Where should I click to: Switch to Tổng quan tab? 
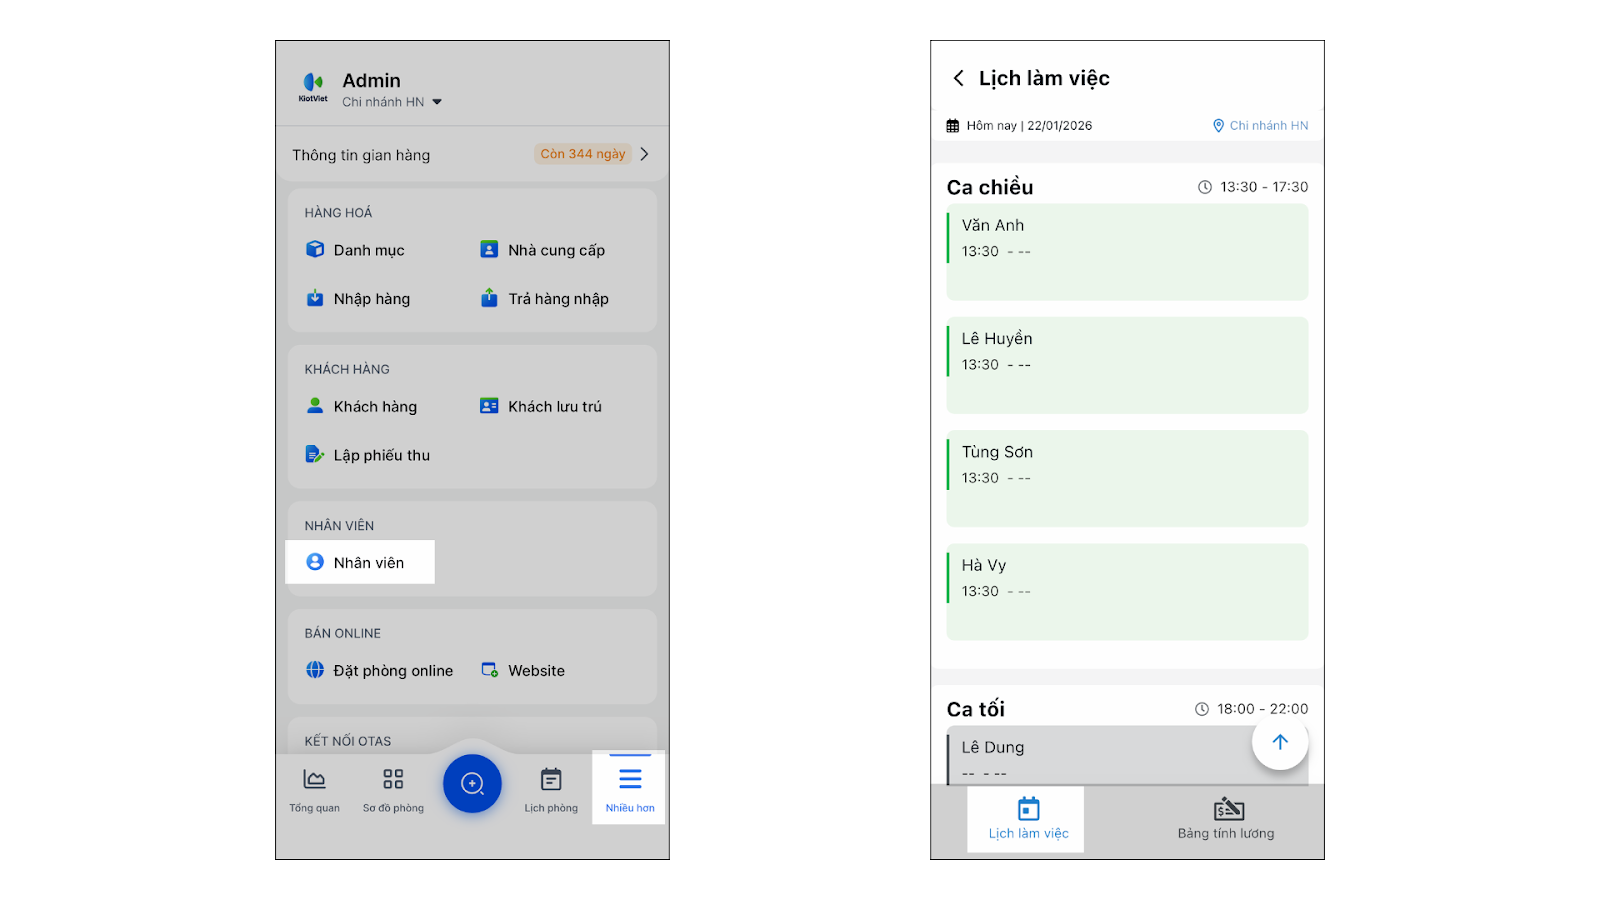(x=314, y=789)
